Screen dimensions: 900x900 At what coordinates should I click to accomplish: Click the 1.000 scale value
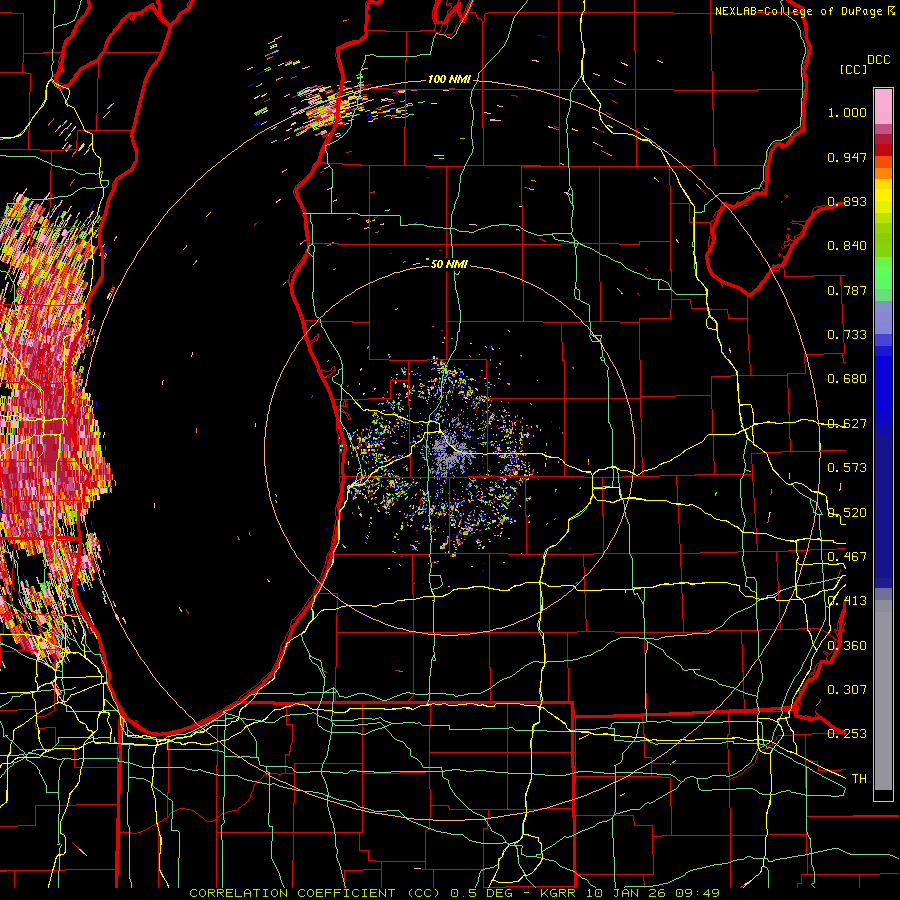(847, 112)
